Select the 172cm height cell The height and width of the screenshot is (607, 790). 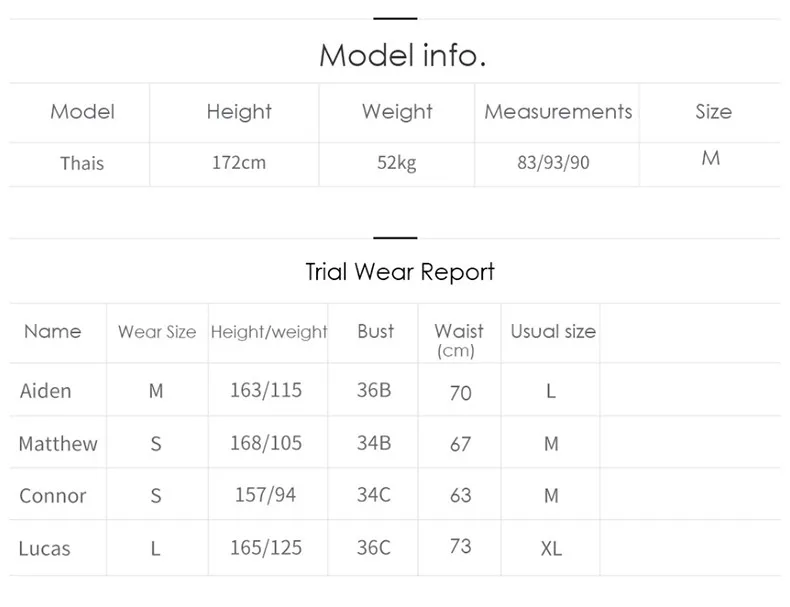[239, 162]
